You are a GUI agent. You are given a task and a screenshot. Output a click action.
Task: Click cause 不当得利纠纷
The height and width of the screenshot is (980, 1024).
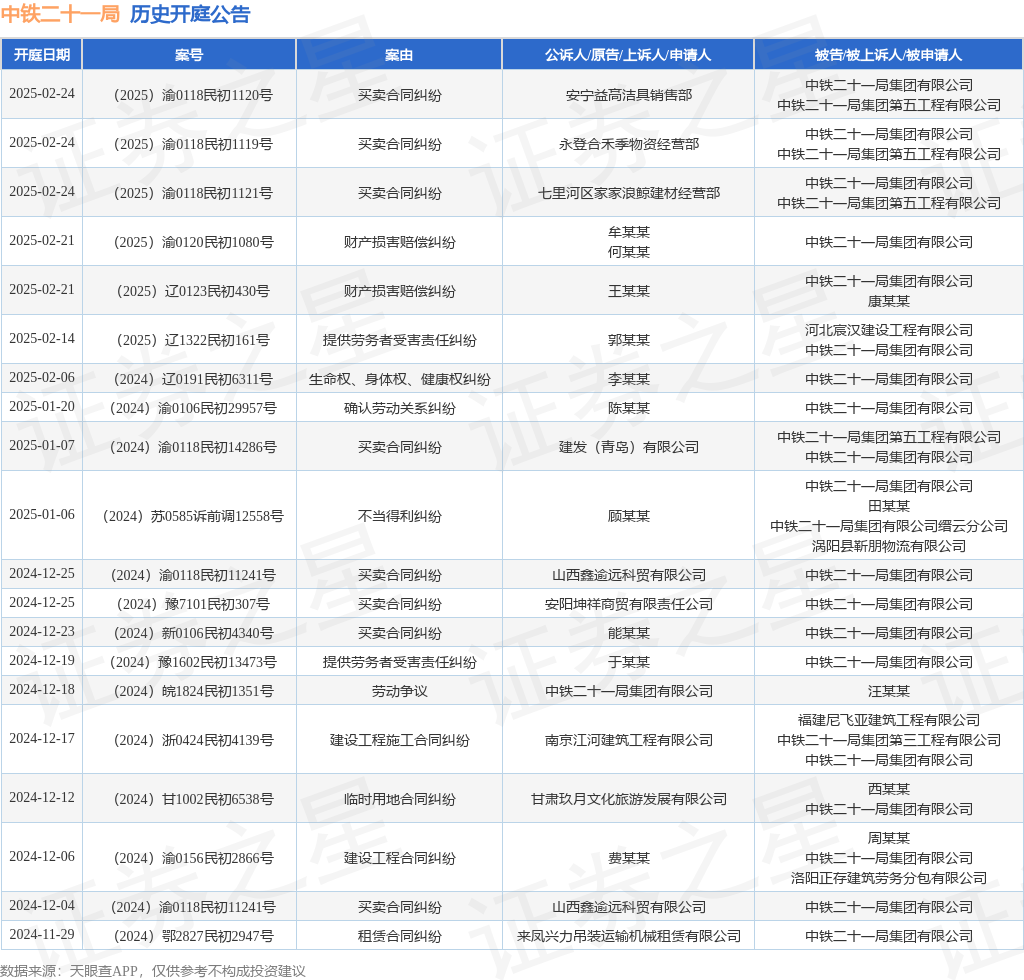[400, 516]
